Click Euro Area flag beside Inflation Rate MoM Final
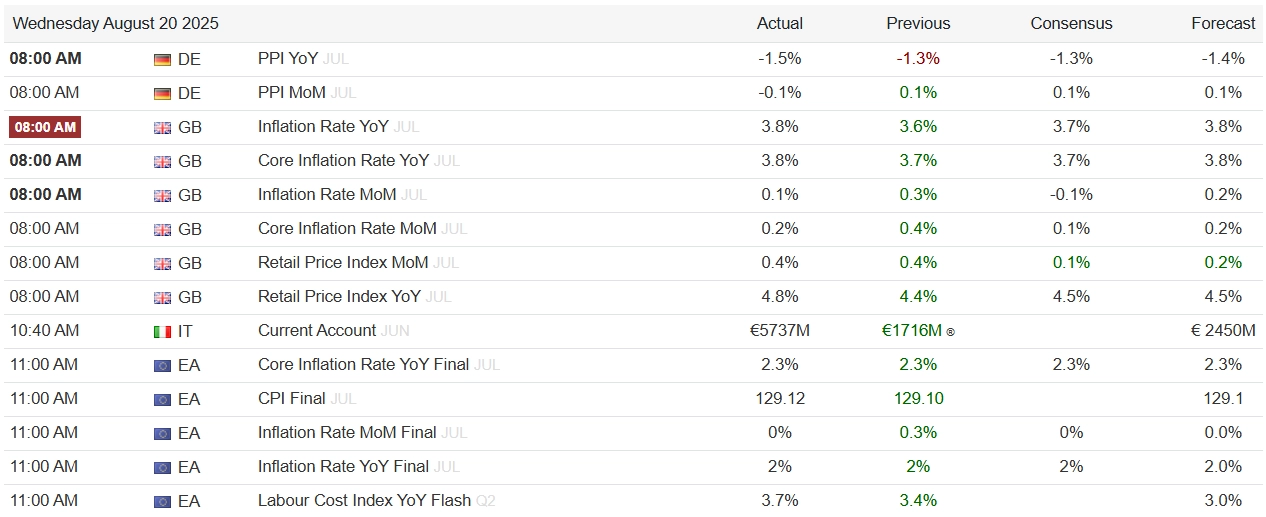1266x517 pixels. 162,433
